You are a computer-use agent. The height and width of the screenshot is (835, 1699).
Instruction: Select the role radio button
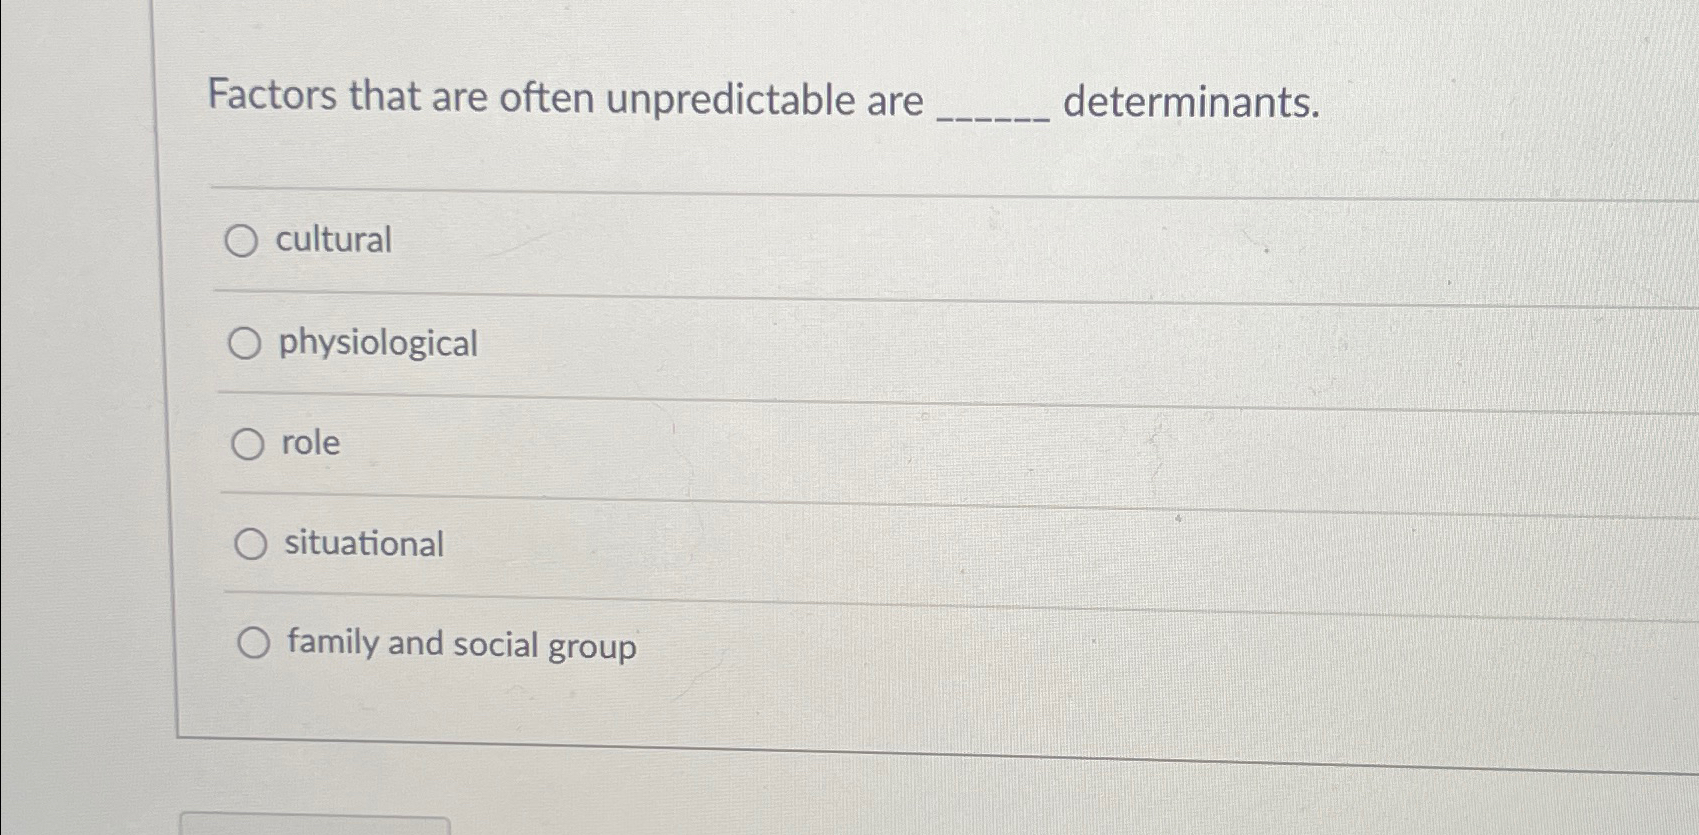(247, 443)
